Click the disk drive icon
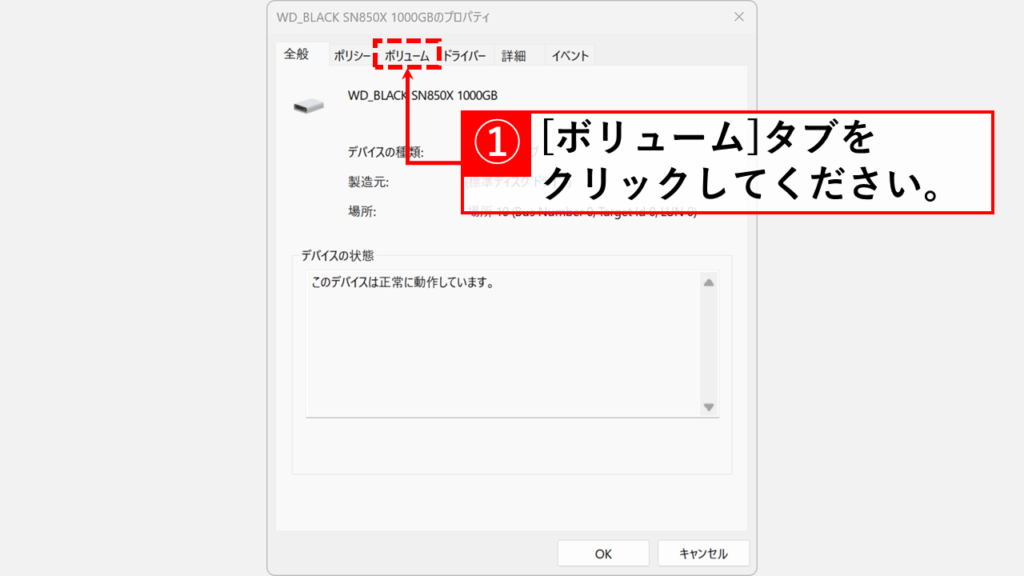Image resolution: width=1024 pixels, height=576 pixels. pyautogui.click(x=308, y=105)
